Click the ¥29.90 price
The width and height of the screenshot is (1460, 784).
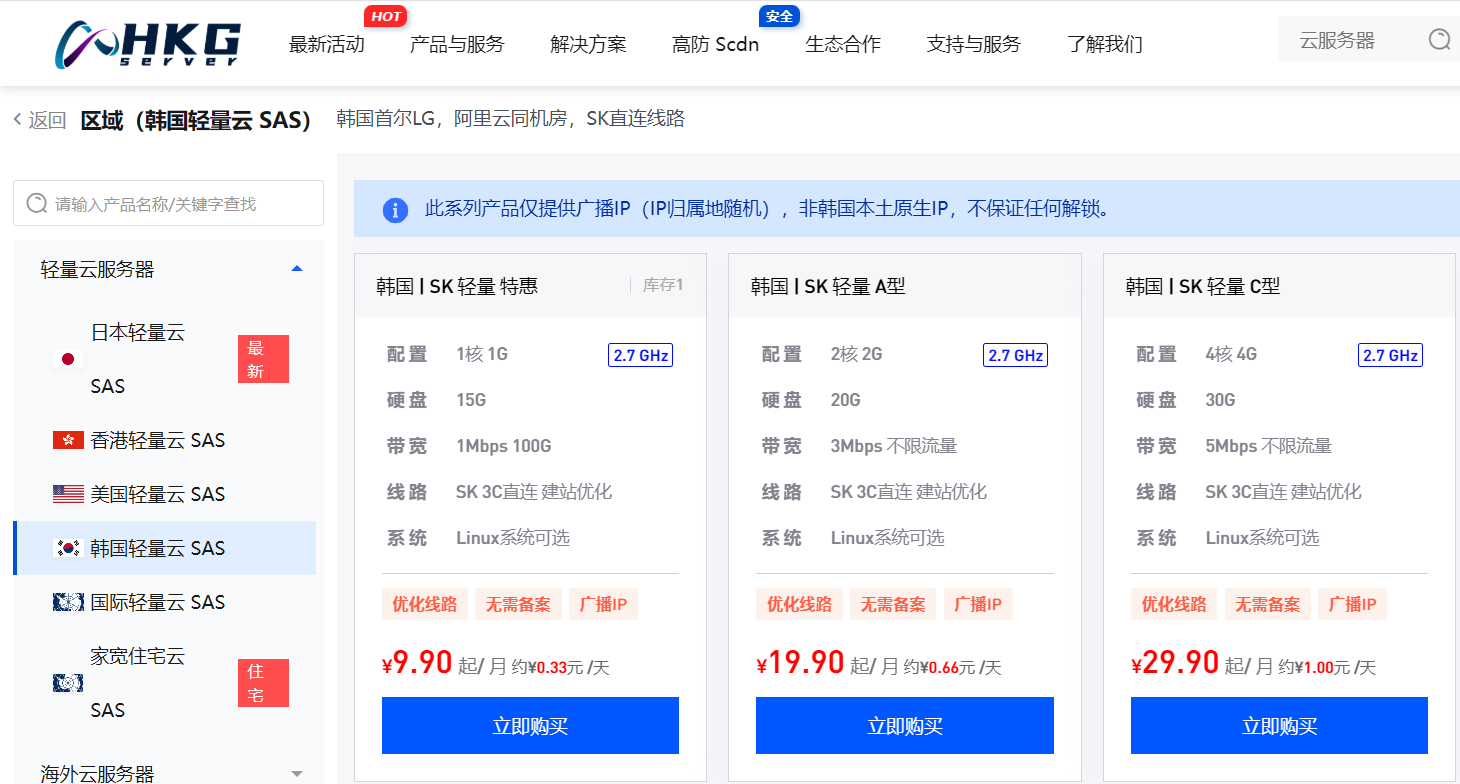1175,662
